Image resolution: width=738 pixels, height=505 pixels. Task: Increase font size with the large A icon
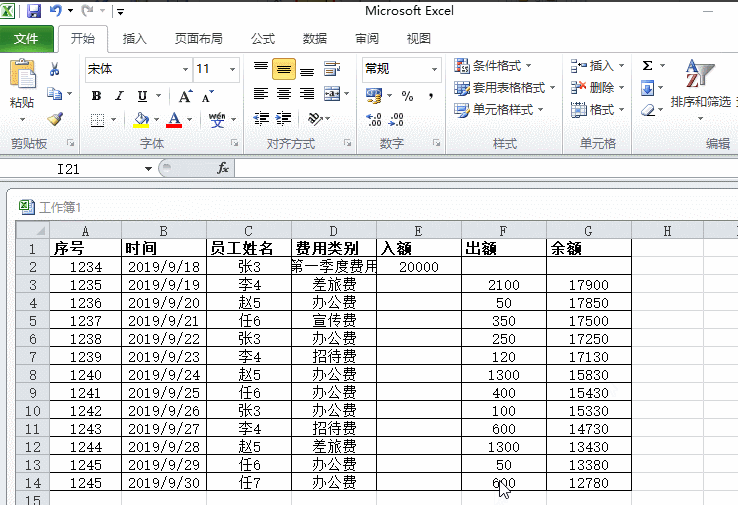tap(185, 96)
